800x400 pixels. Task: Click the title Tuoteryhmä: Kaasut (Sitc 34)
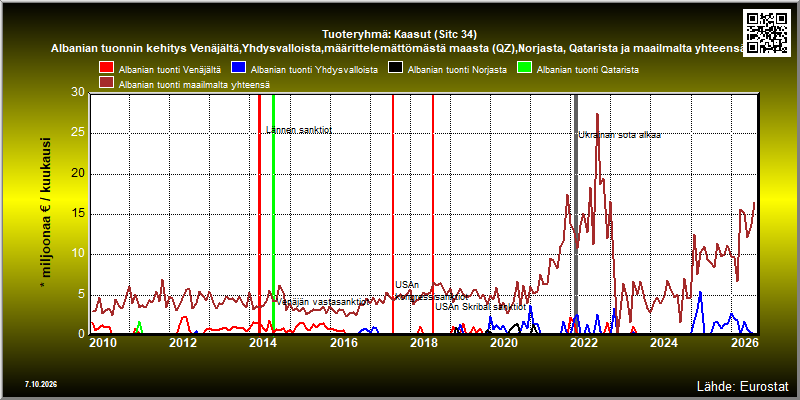pyautogui.click(x=399, y=35)
